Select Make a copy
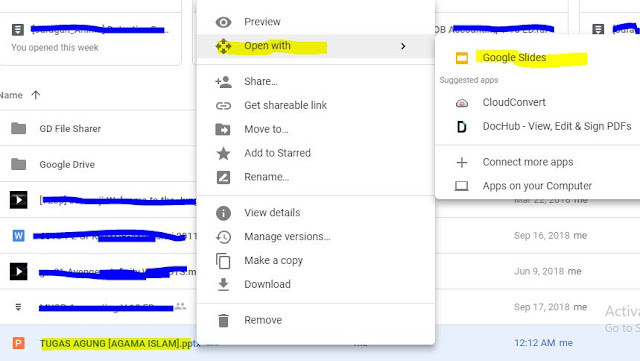The height and width of the screenshot is (361, 640). [316, 261]
